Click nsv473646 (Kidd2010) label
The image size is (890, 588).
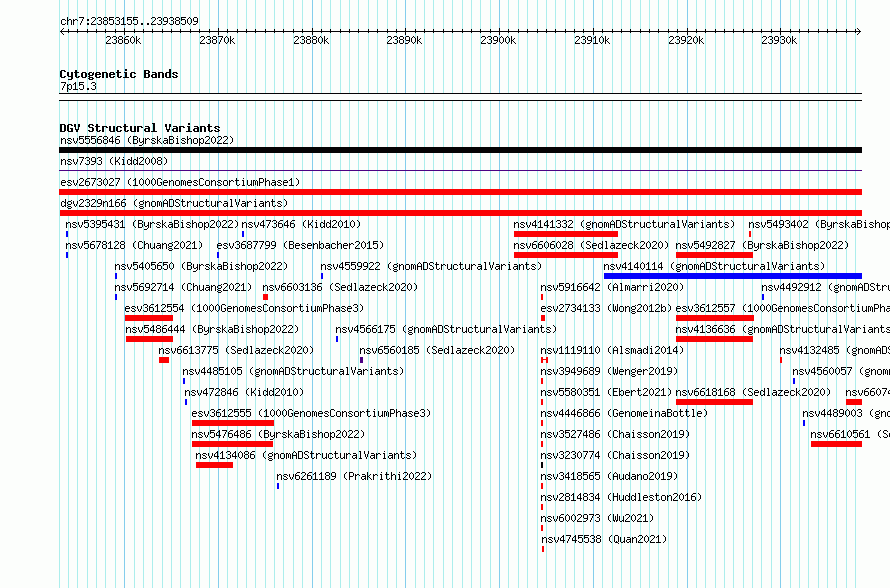point(301,224)
